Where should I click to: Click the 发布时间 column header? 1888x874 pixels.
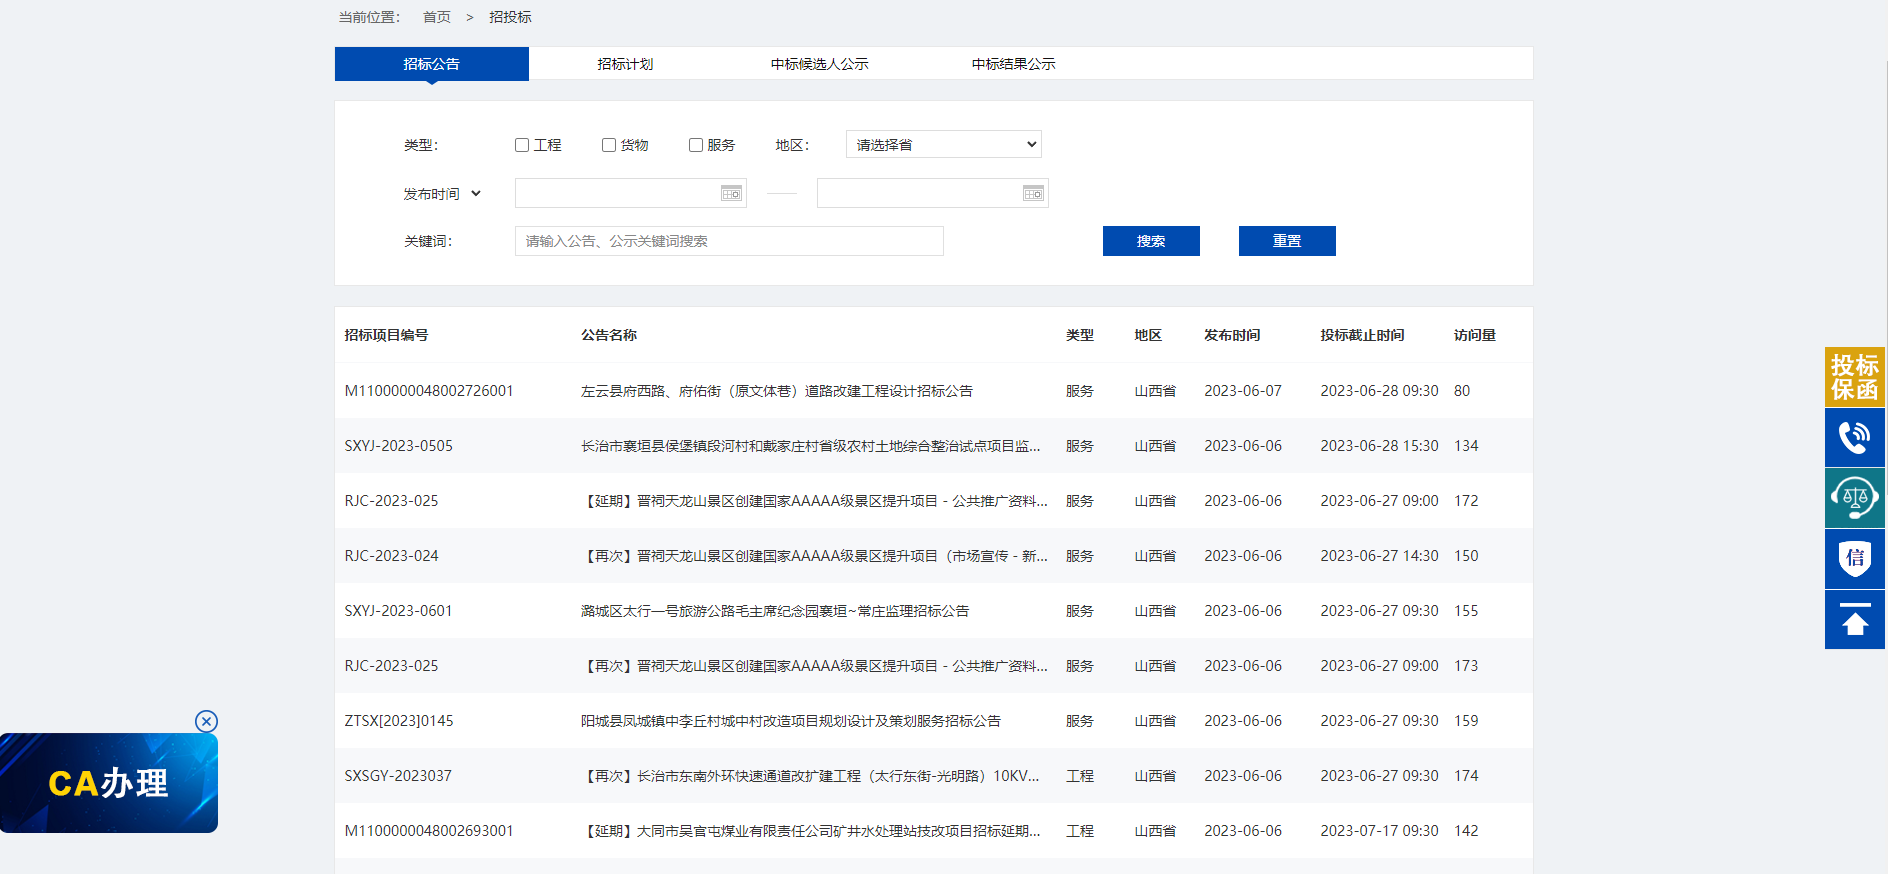(1232, 335)
